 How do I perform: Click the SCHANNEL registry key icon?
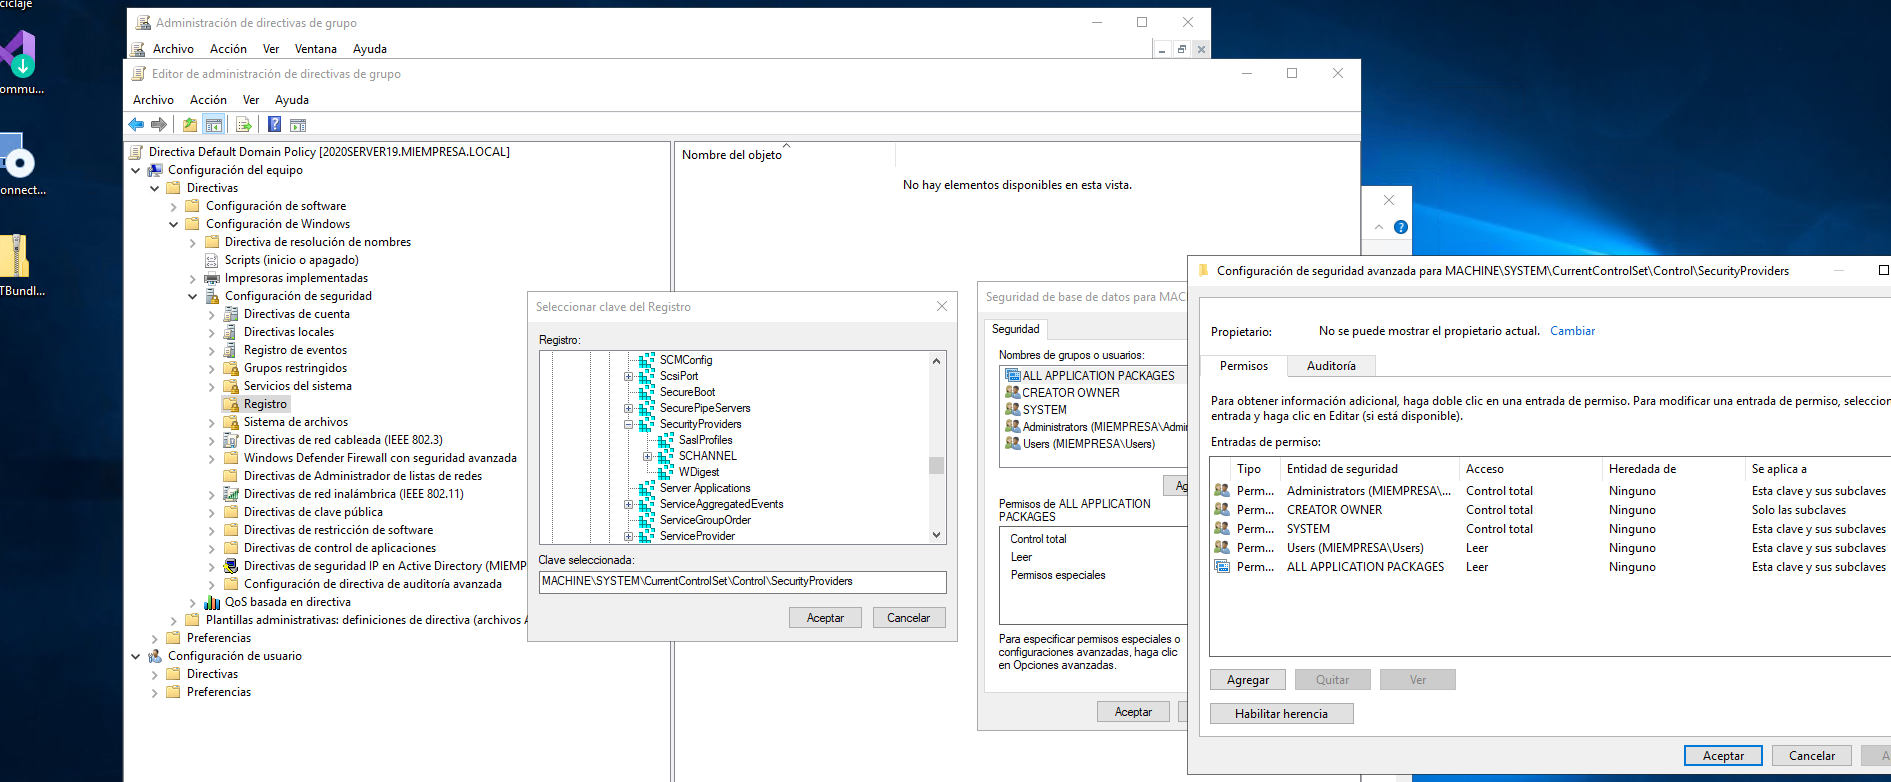[x=666, y=456]
